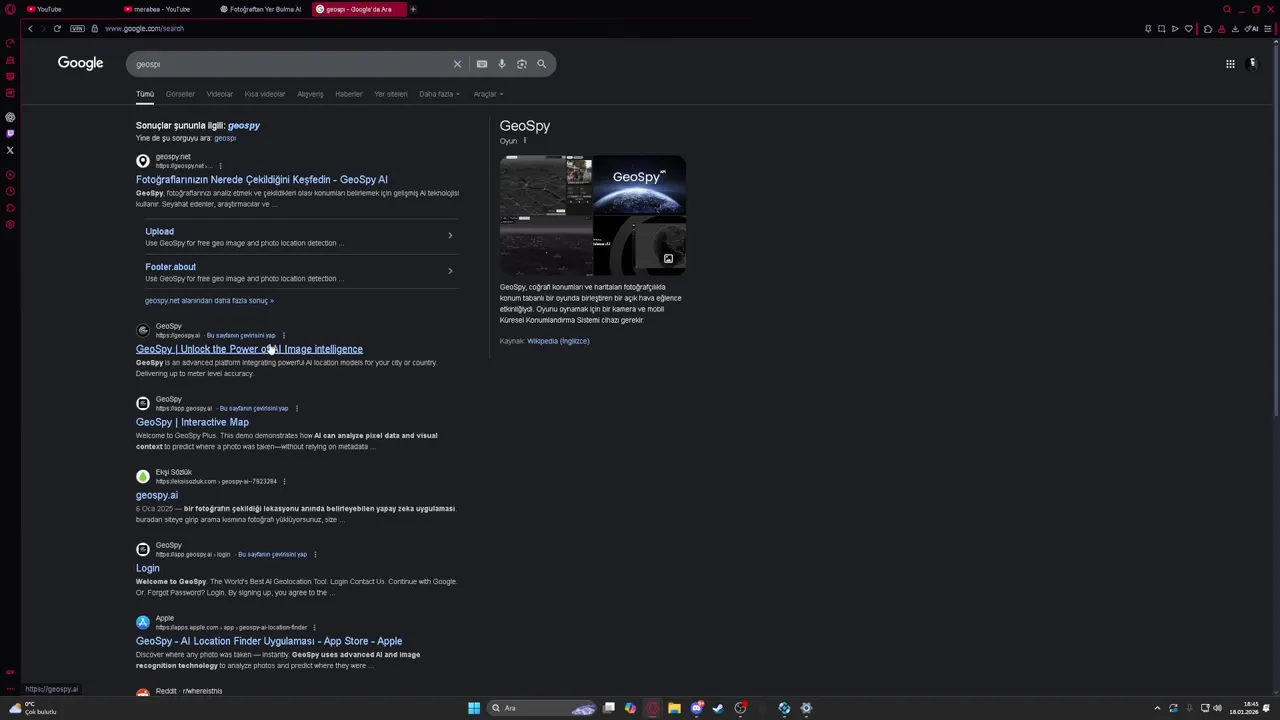Open GX Control speedometer icon in sidebar
Image resolution: width=1280 pixels, height=720 pixels.
(10, 43)
